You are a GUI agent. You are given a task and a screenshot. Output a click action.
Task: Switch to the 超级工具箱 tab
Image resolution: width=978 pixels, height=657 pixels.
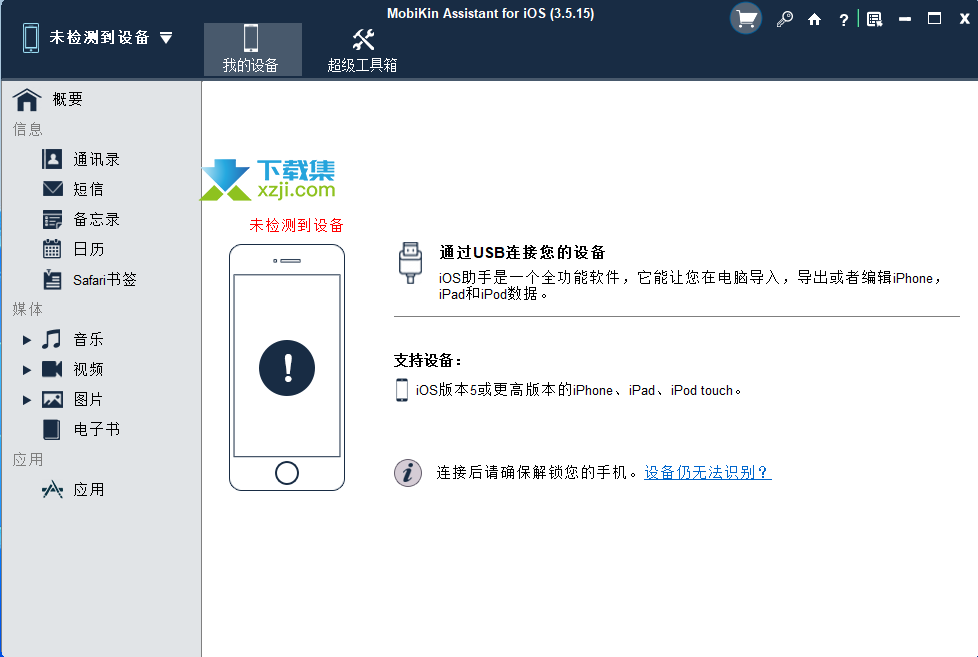[362, 49]
